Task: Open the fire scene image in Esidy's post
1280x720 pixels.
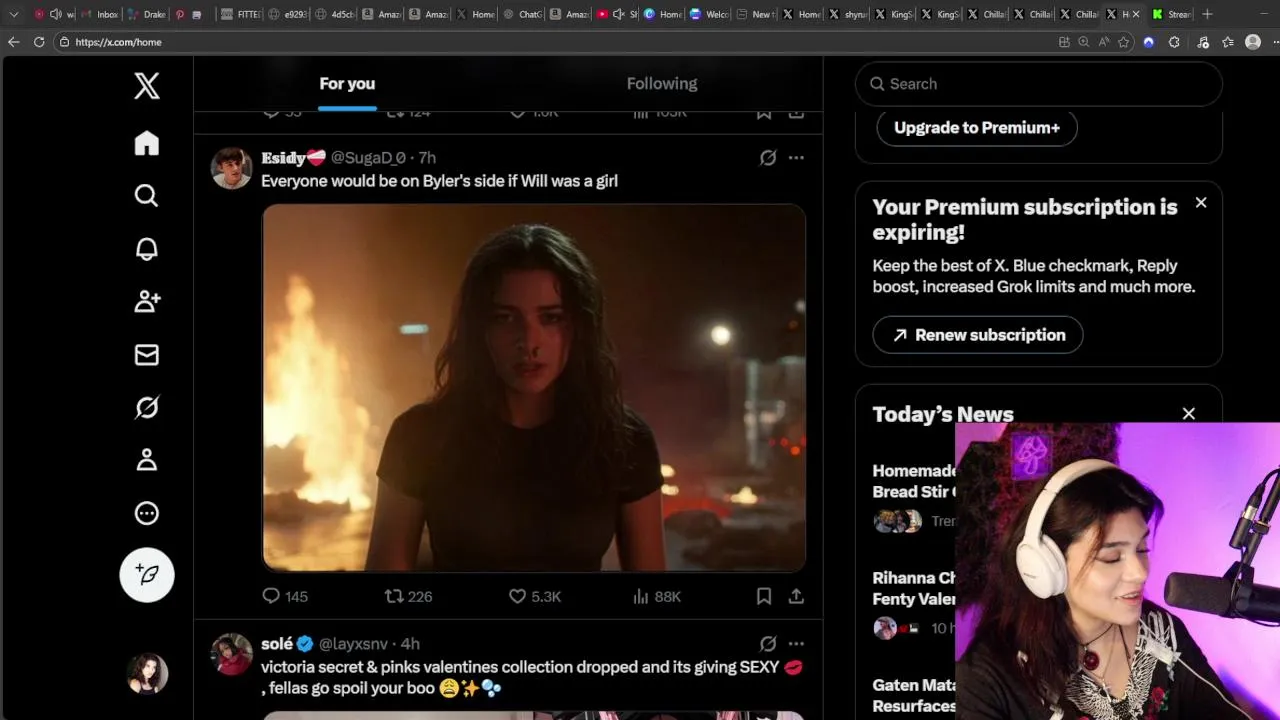Action: point(534,388)
